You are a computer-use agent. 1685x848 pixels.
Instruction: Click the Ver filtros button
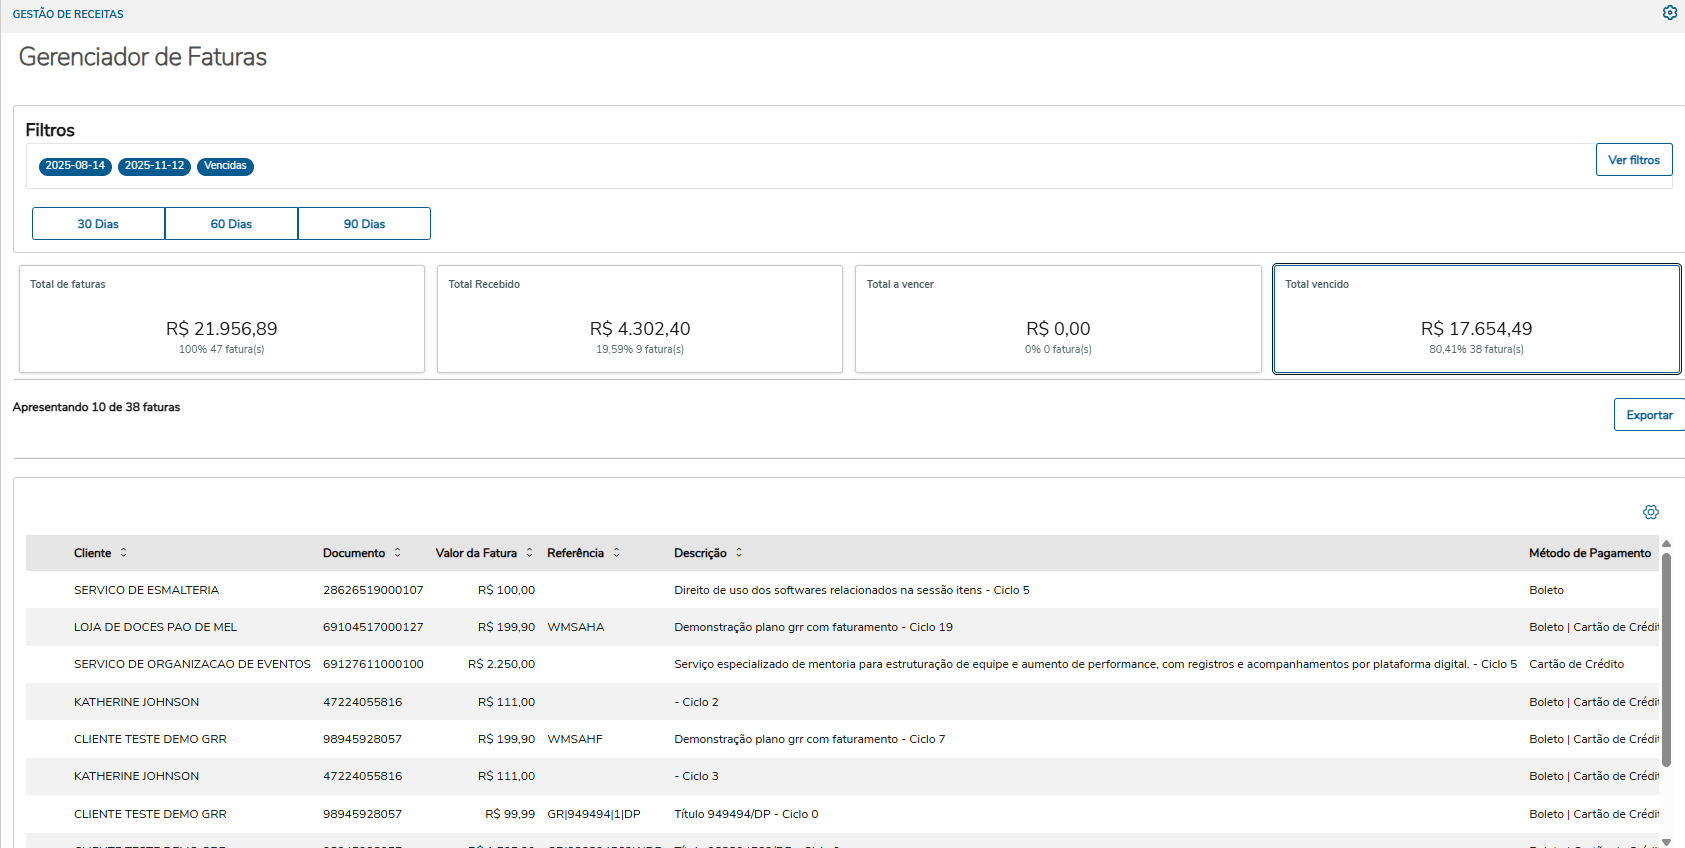coord(1633,160)
